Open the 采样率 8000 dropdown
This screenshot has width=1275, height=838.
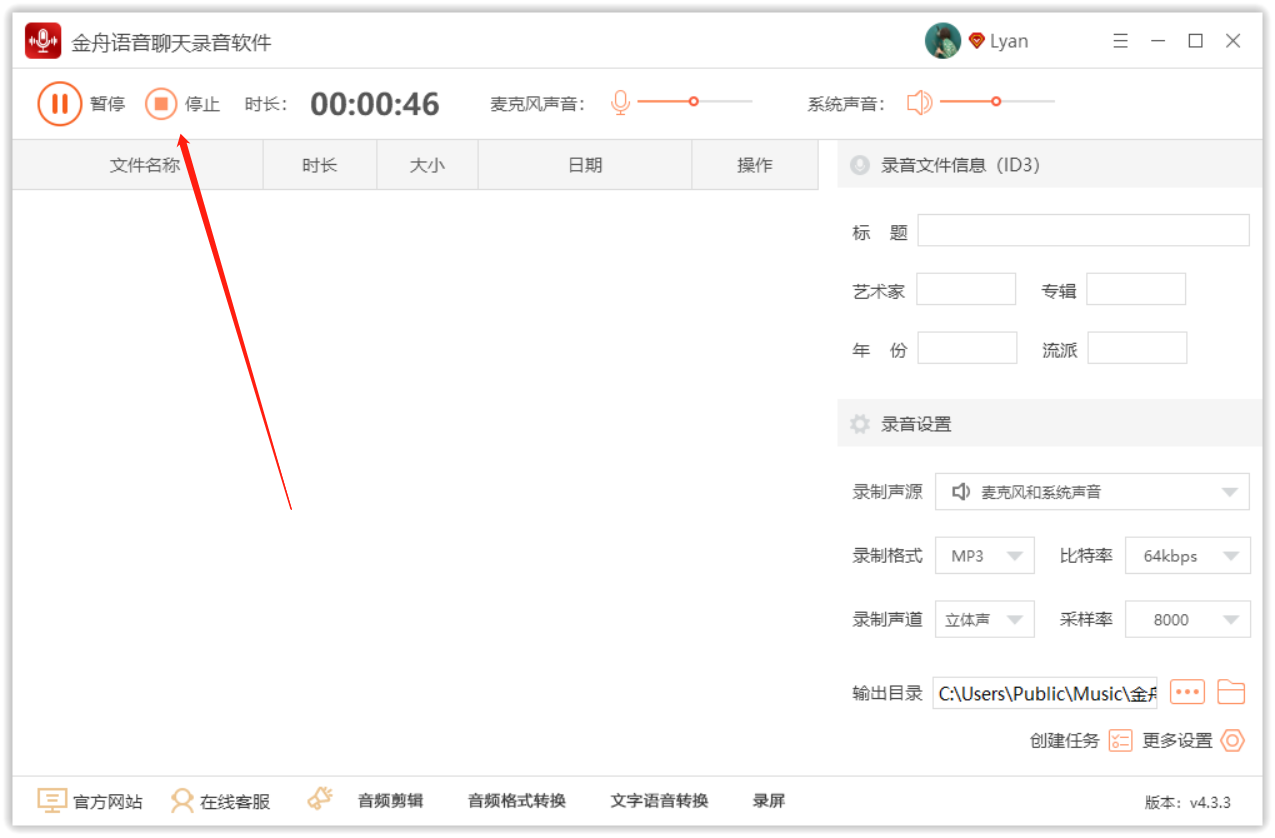point(1188,619)
